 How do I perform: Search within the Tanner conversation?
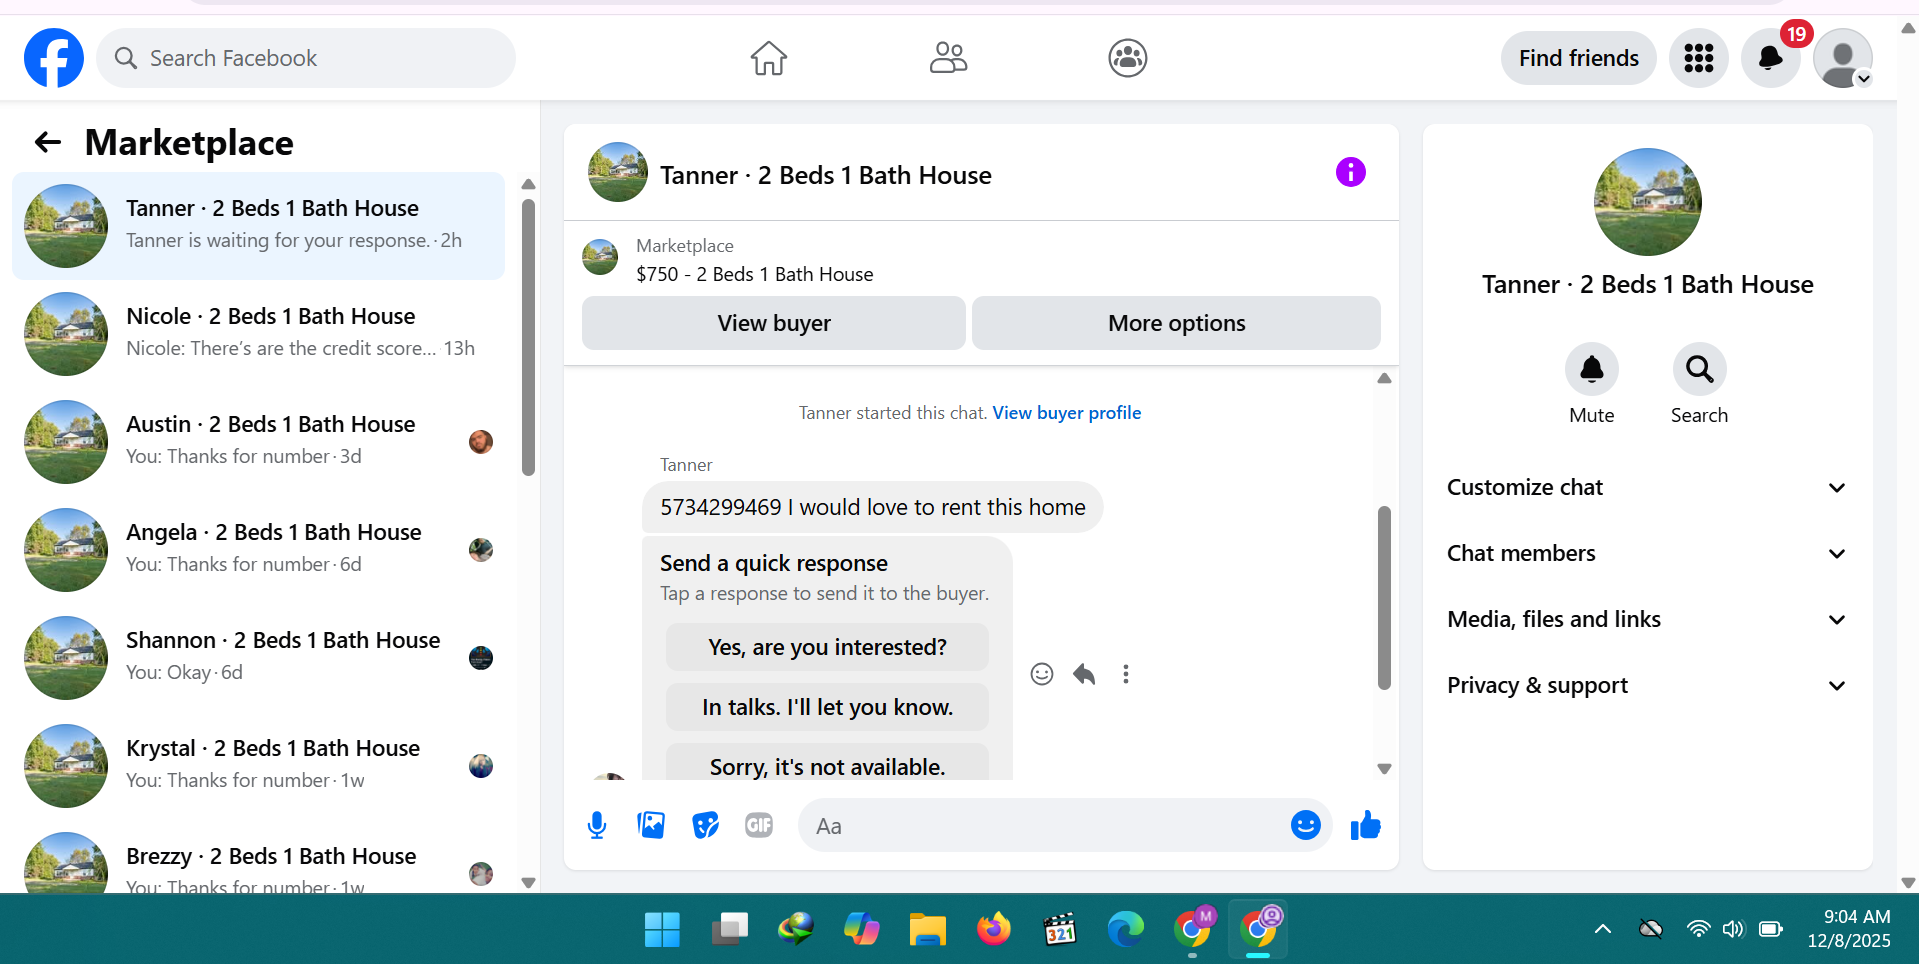(x=1699, y=370)
